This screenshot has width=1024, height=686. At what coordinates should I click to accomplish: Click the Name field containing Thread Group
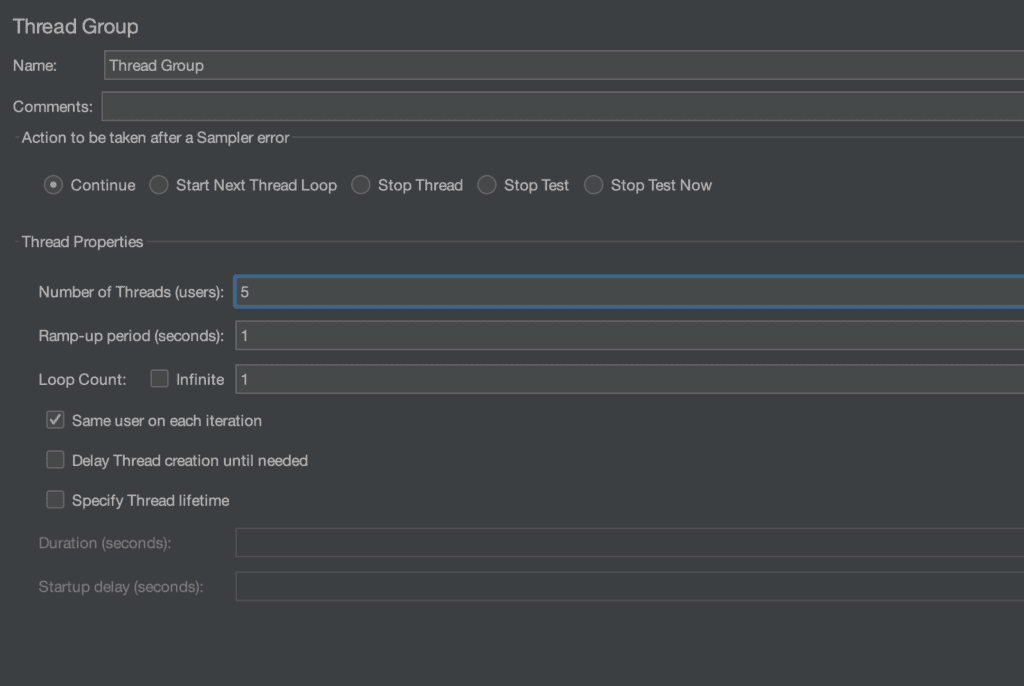pos(564,65)
